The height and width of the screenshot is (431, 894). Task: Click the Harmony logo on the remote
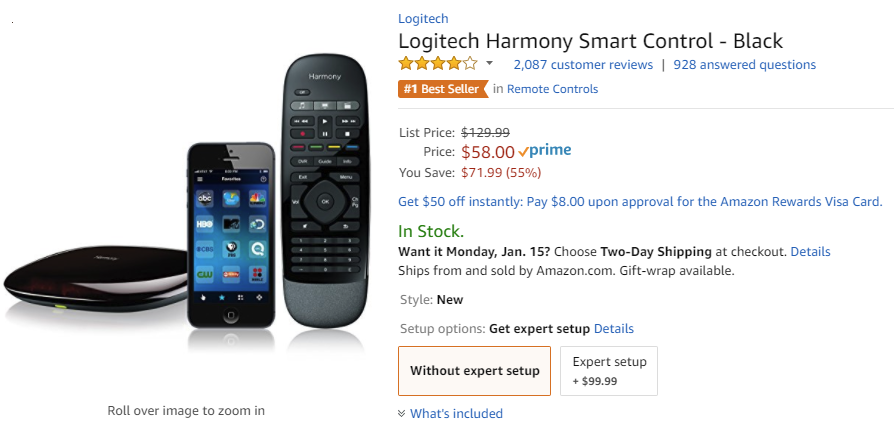(323, 76)
